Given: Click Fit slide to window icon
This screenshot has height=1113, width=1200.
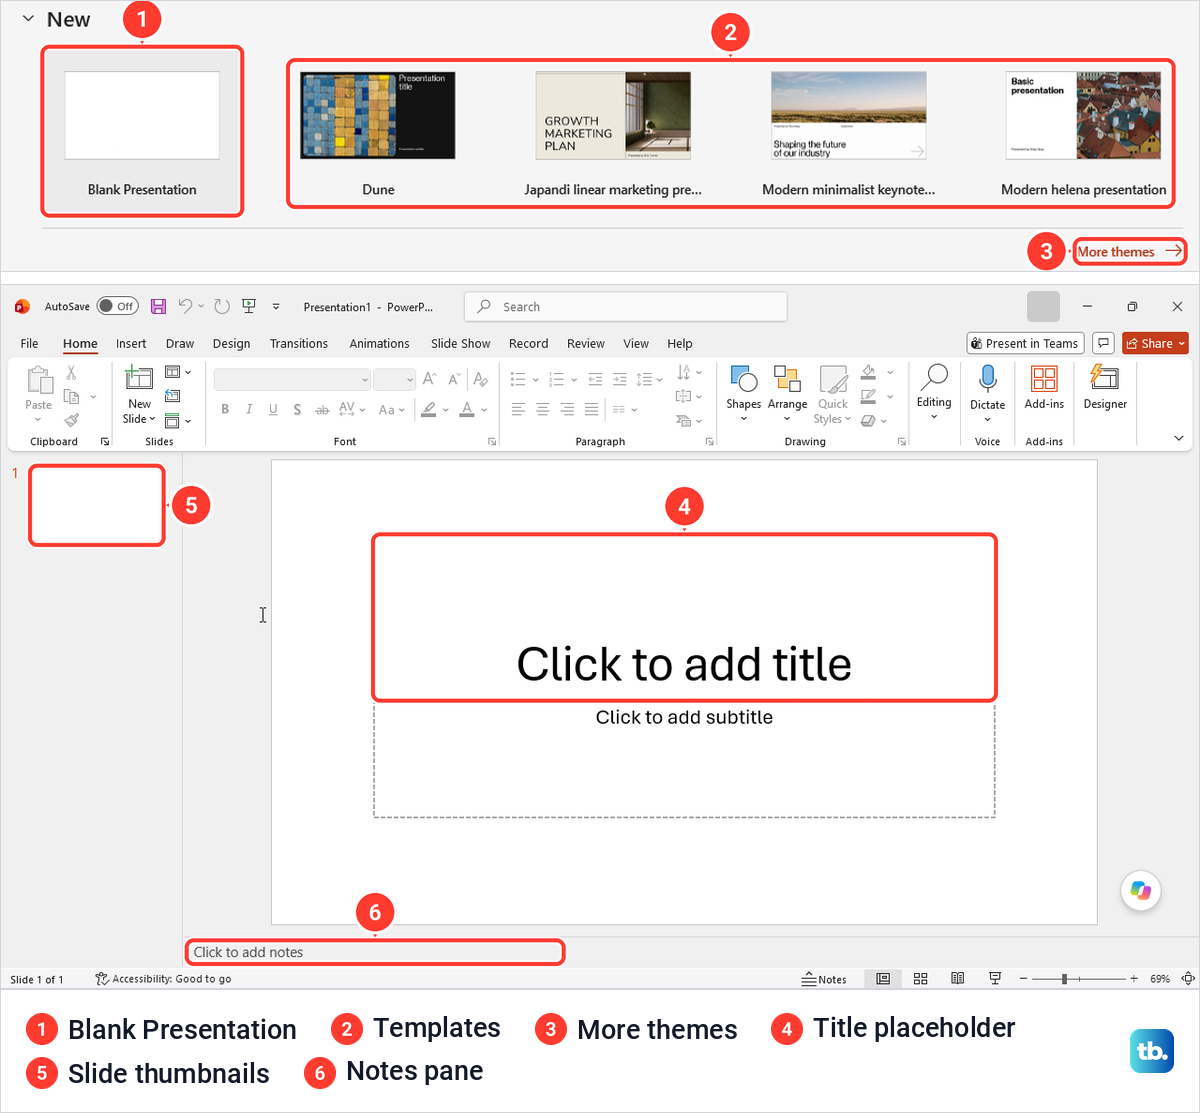Looking at the screenshot, I should tap(1188, 979).
